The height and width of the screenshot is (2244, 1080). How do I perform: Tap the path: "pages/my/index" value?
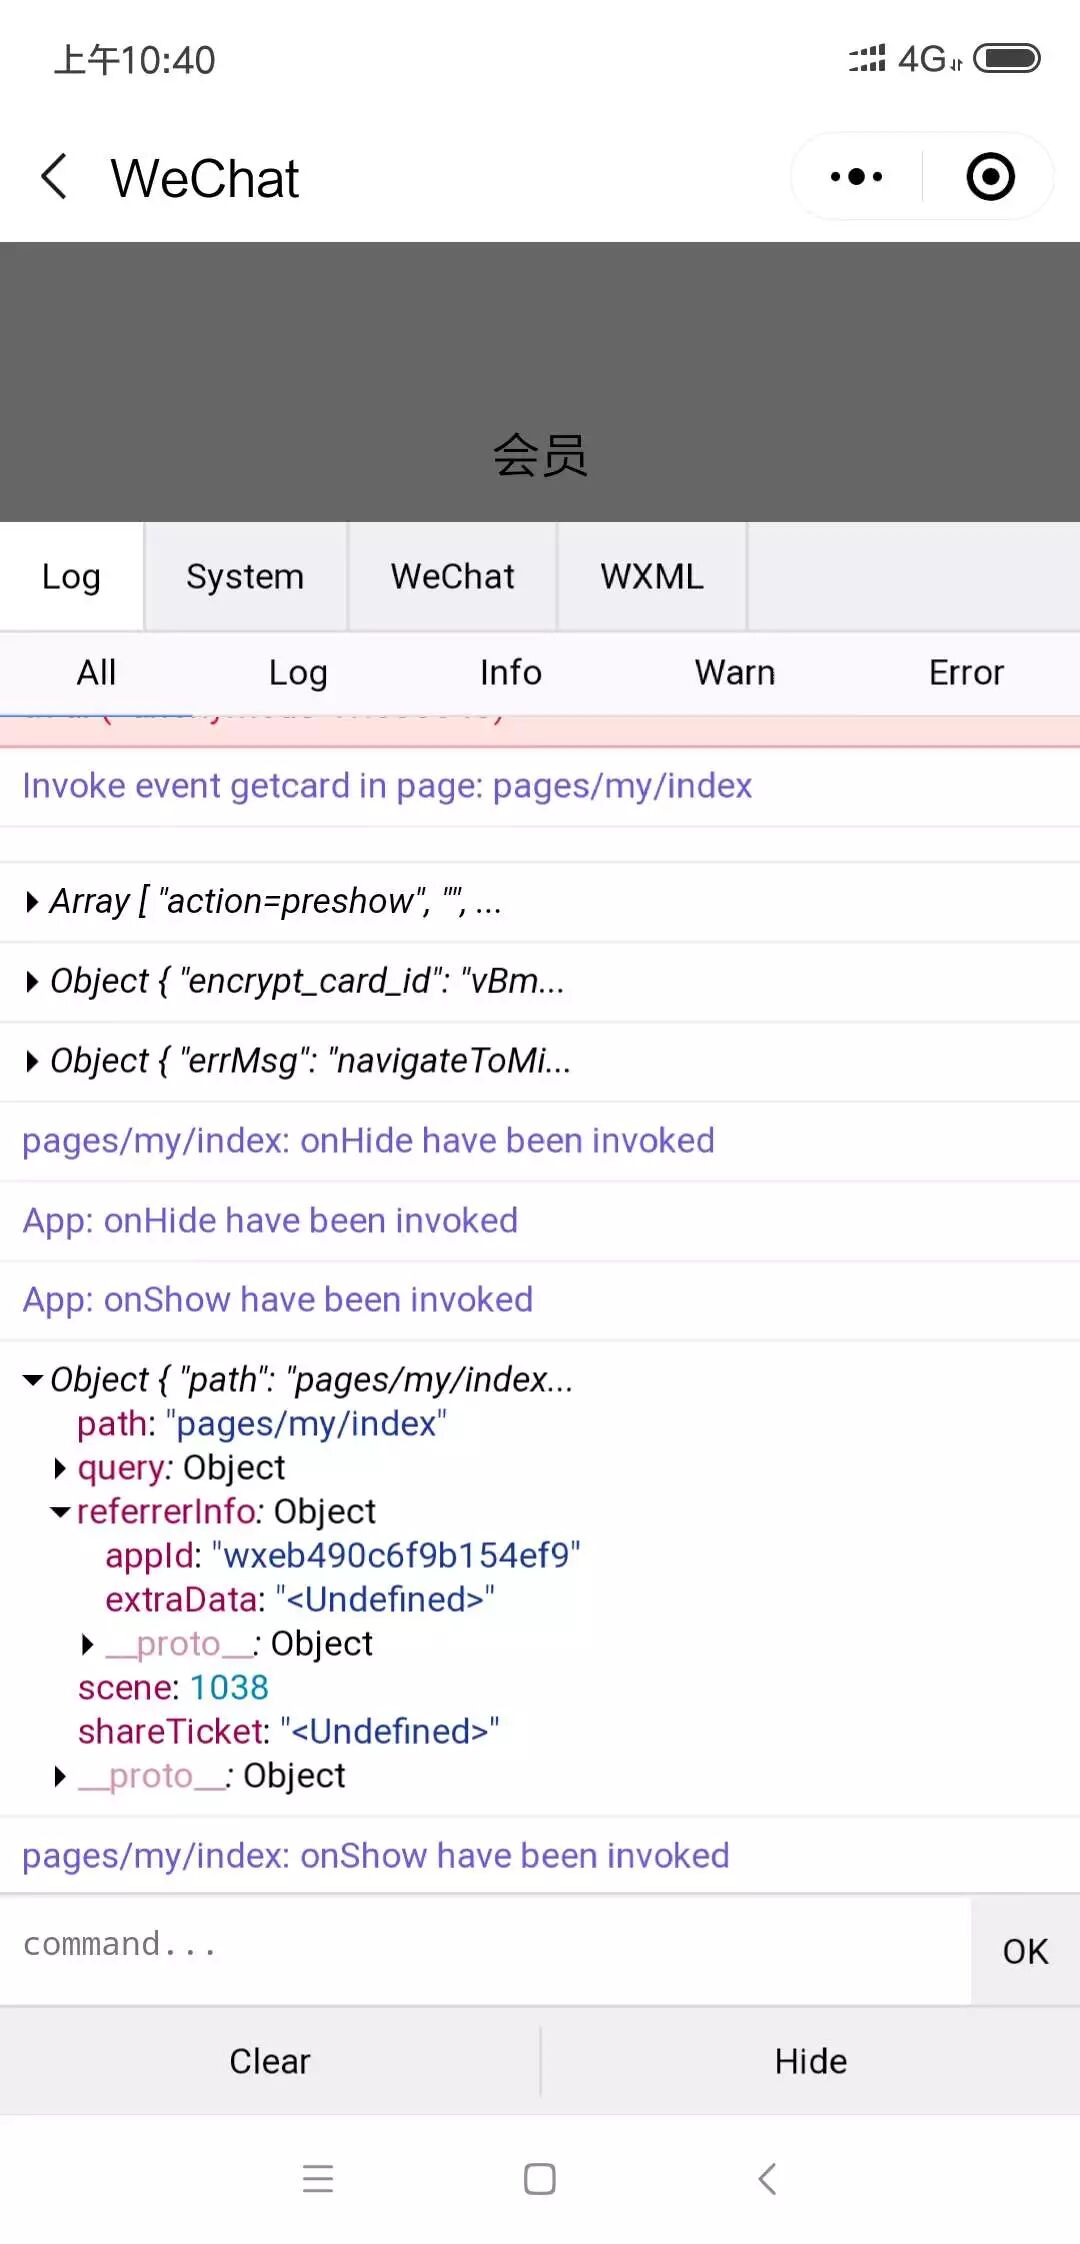click(x=306, y=1424)
